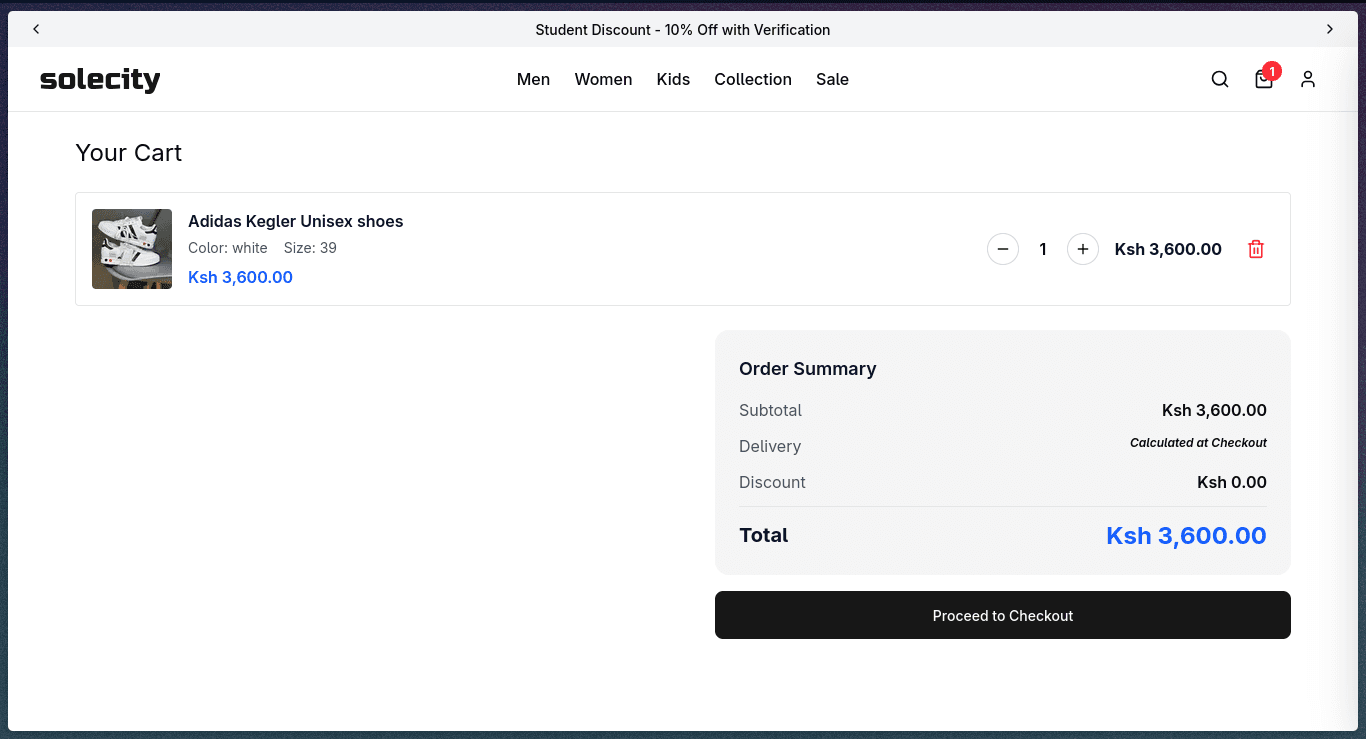Screen dimensions: 1366x739
Task: Click the Discount label
Action: [772, 482]
